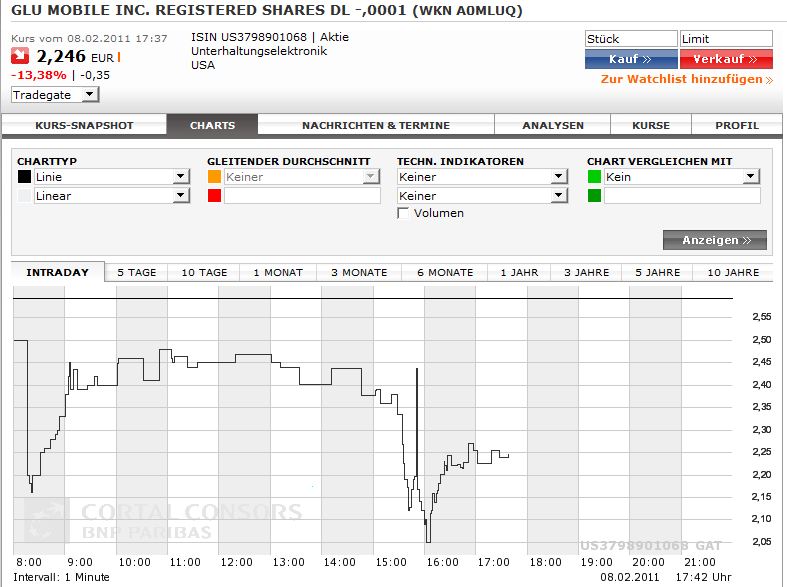The height and width of the screenshot is (587, 787).
Task: Click the 9:00 time axis label
Action: pos(80,562)
